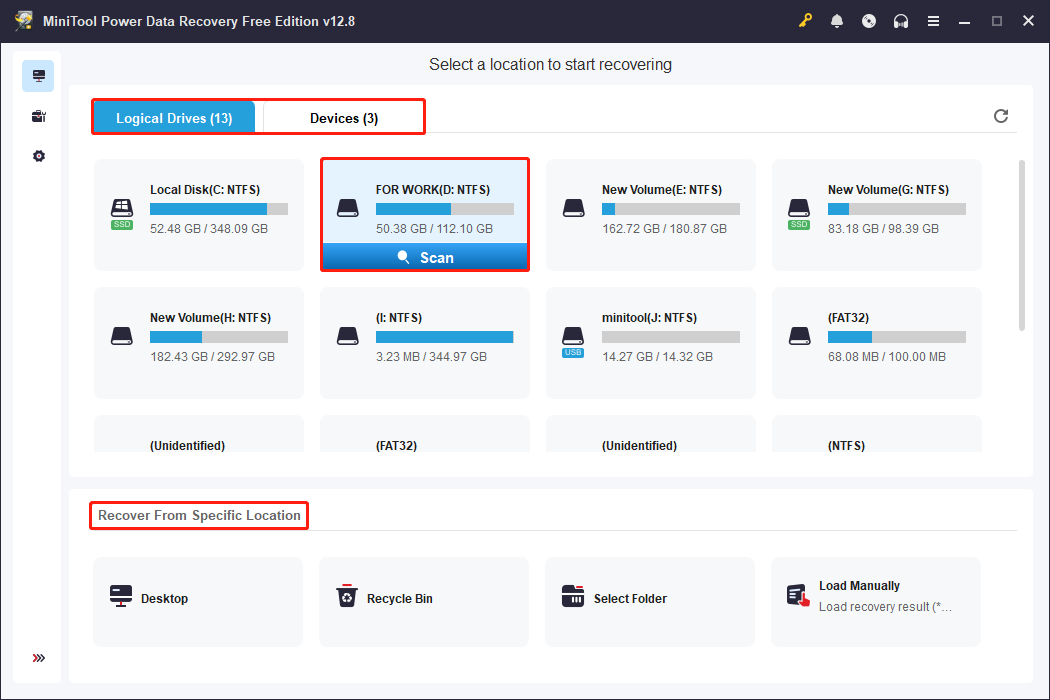This screenshot has width=1050, height=700.
Task: Click the key register icon in title bar
Action: point(806,21)
